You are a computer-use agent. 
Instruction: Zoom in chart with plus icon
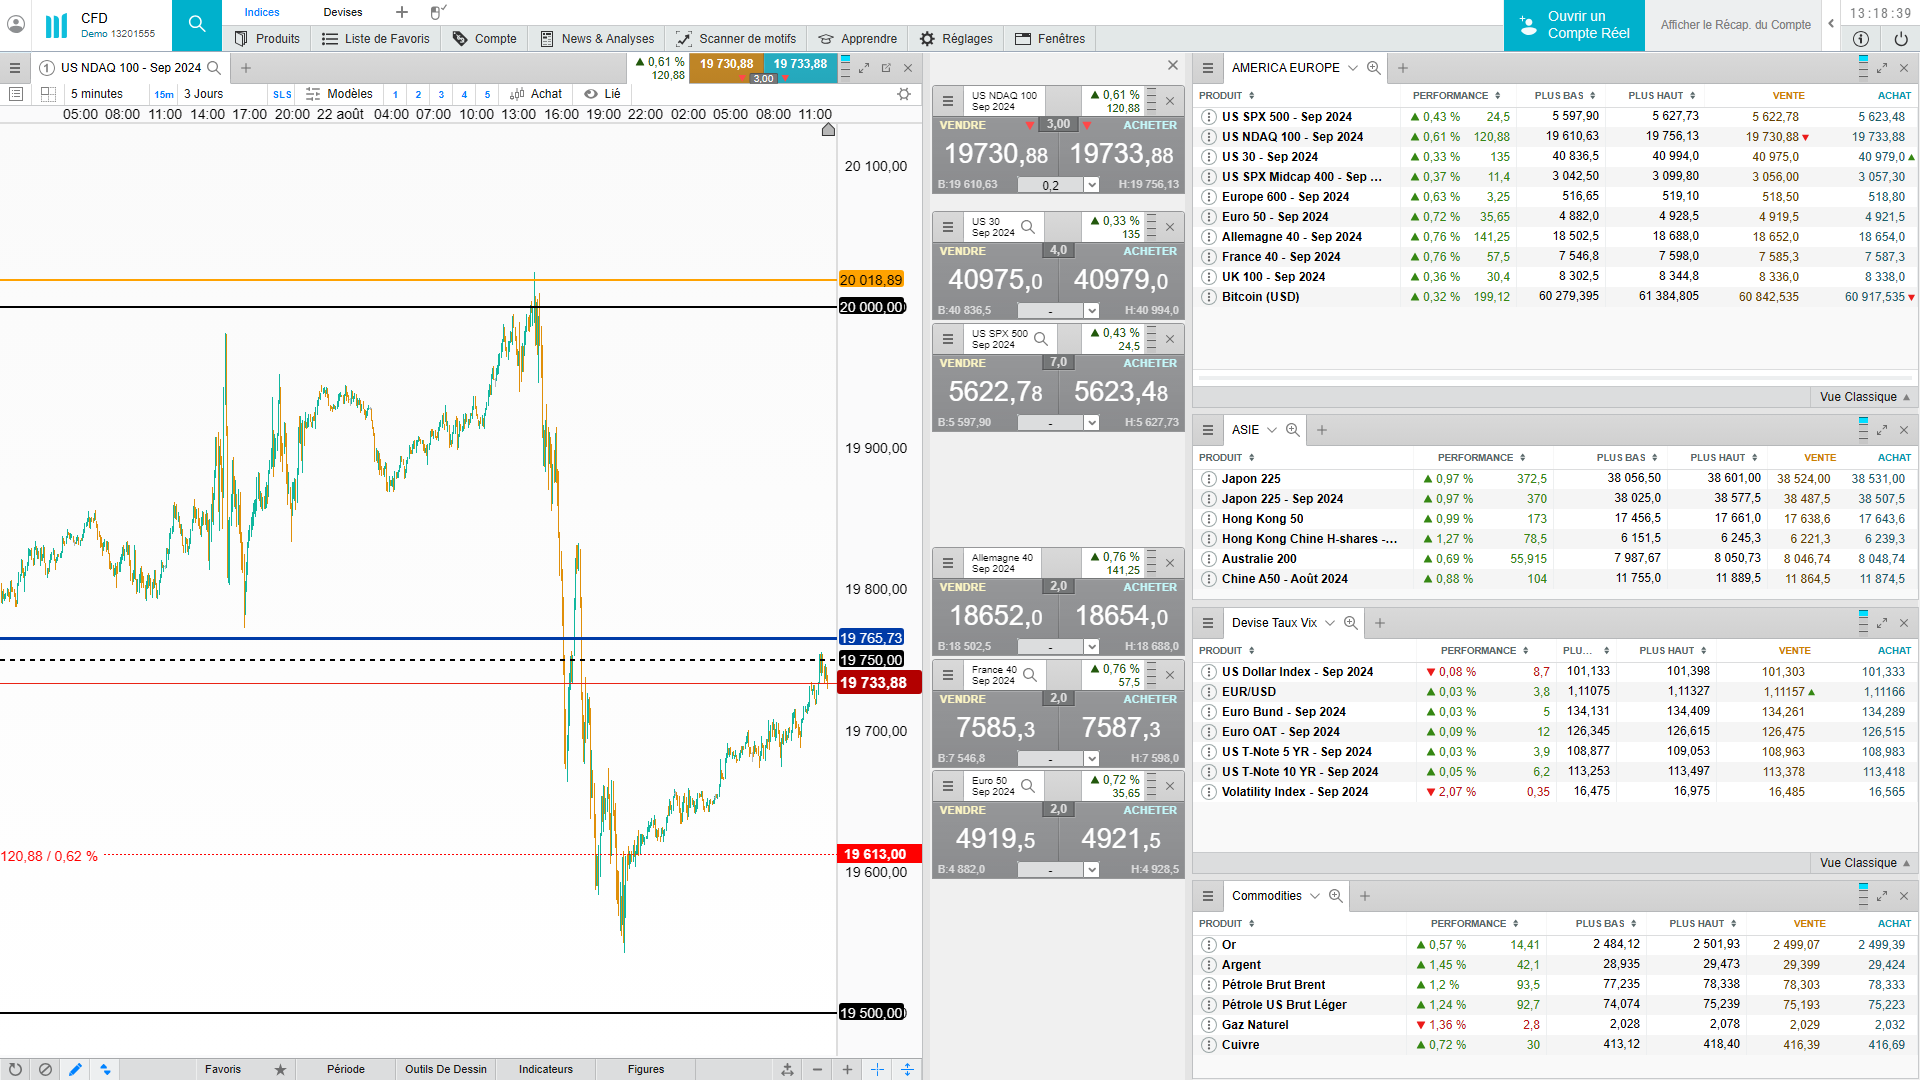[847, 1069]
